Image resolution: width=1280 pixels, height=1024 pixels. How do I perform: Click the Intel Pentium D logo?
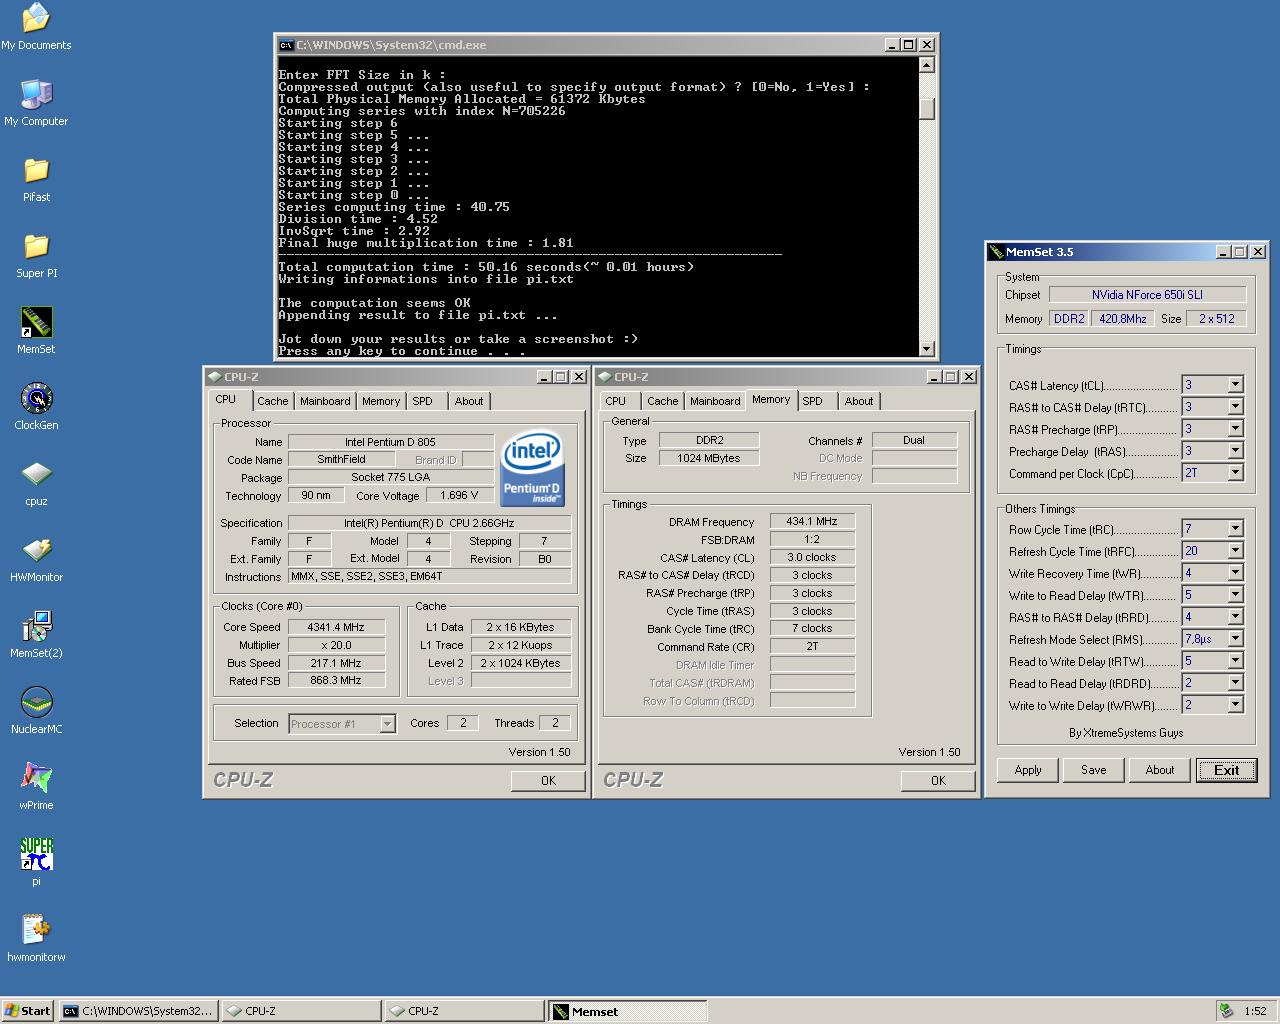[x=532, y=468]
